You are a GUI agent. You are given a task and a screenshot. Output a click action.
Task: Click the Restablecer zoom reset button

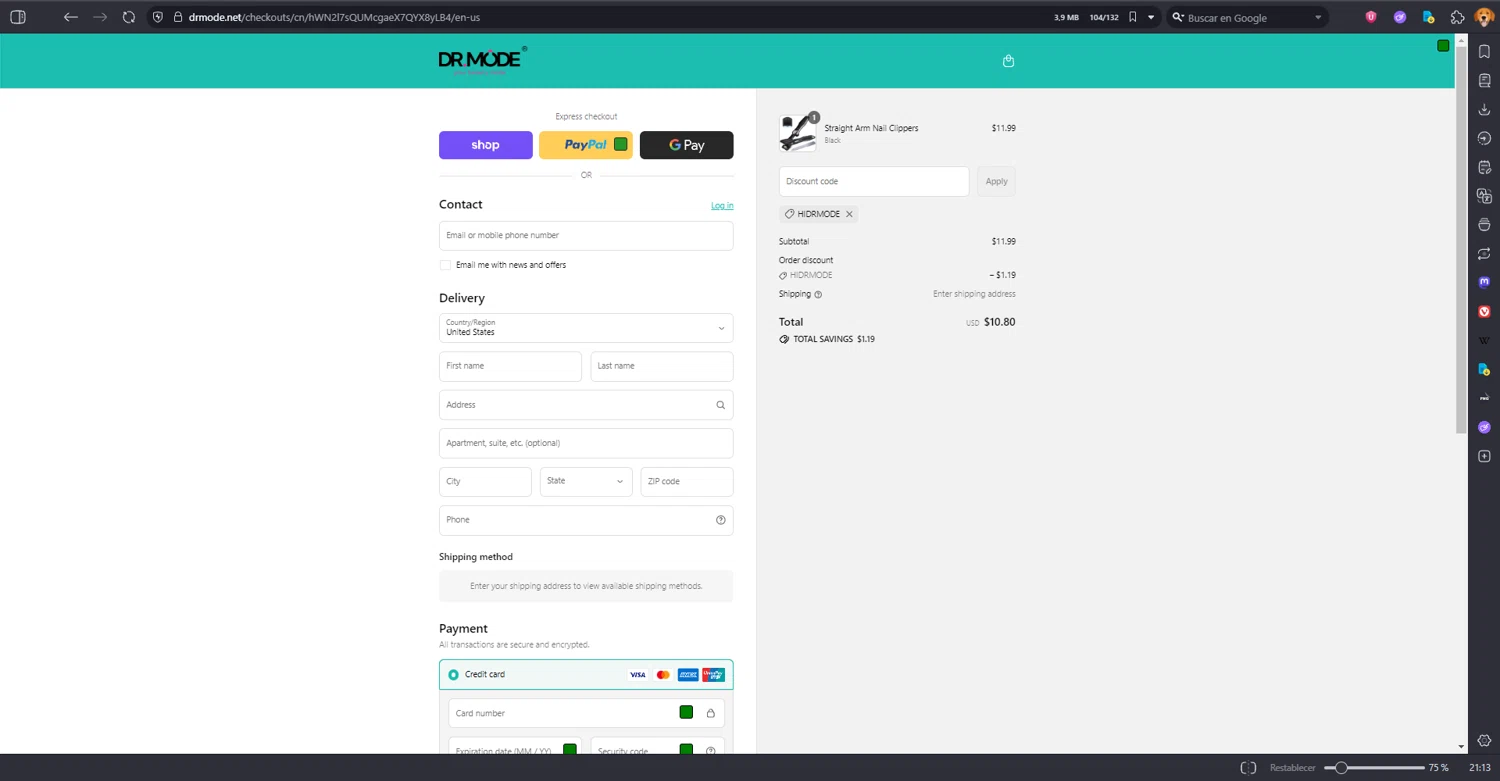(1293, 768)
